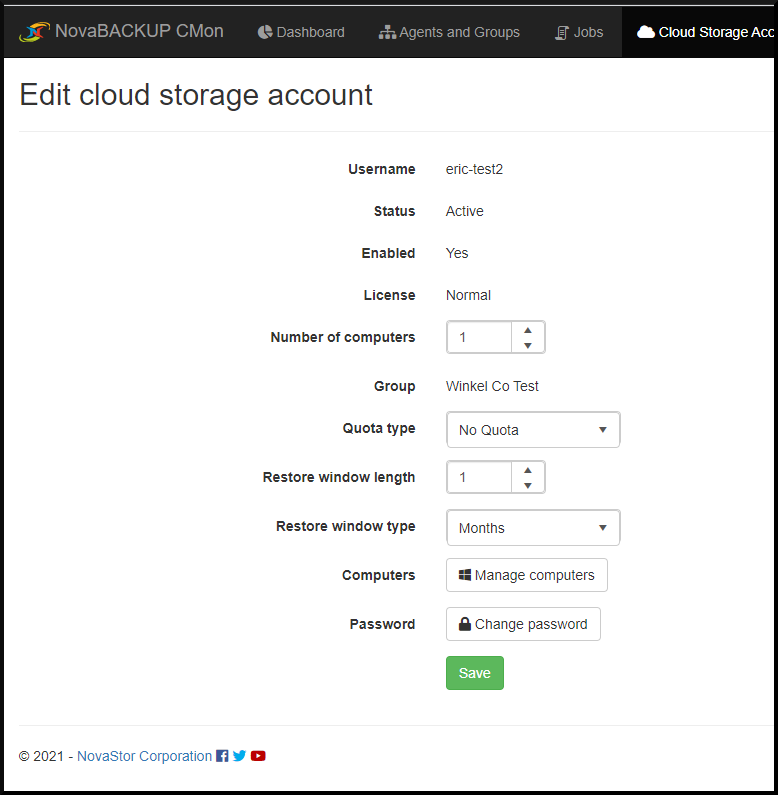This screenshot has width=778, height=795.
Task: Go to Agents and Groups tab
Action: (449, 32)
